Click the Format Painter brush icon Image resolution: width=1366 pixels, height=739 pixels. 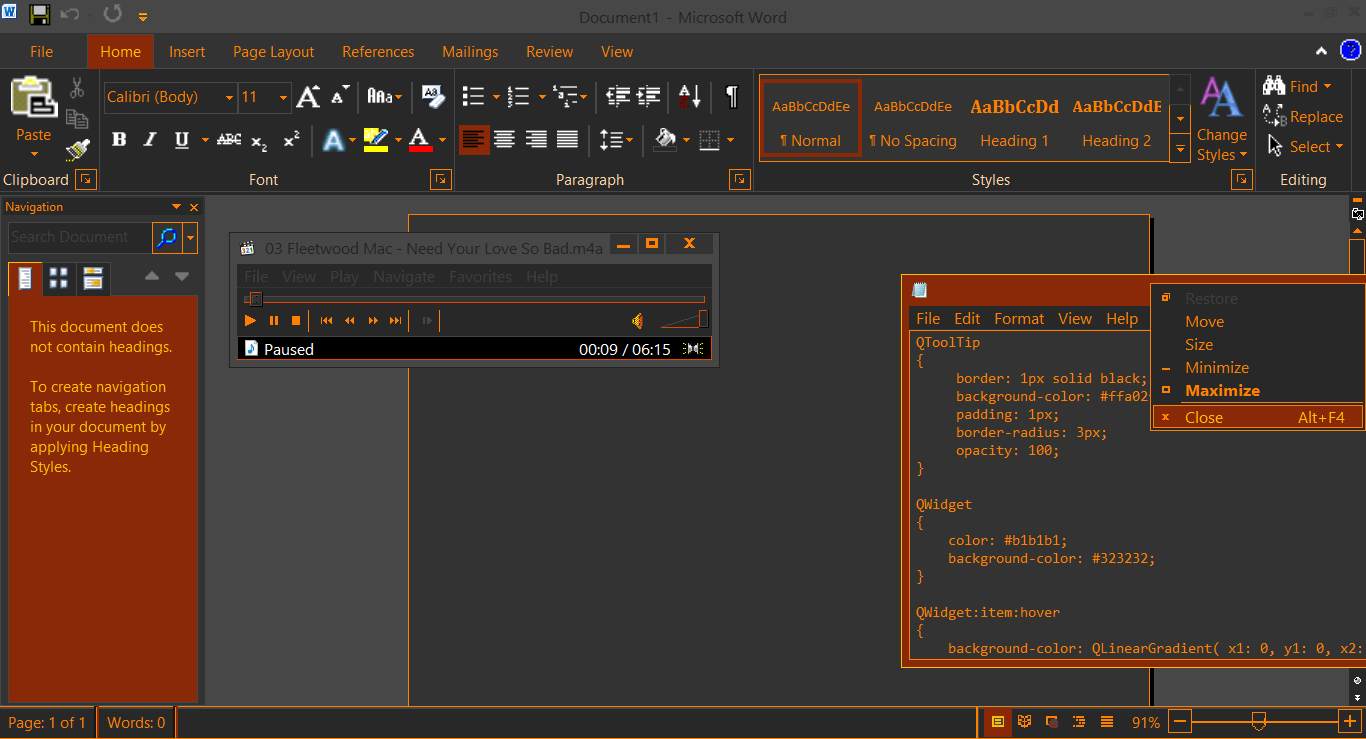(77, 150)
